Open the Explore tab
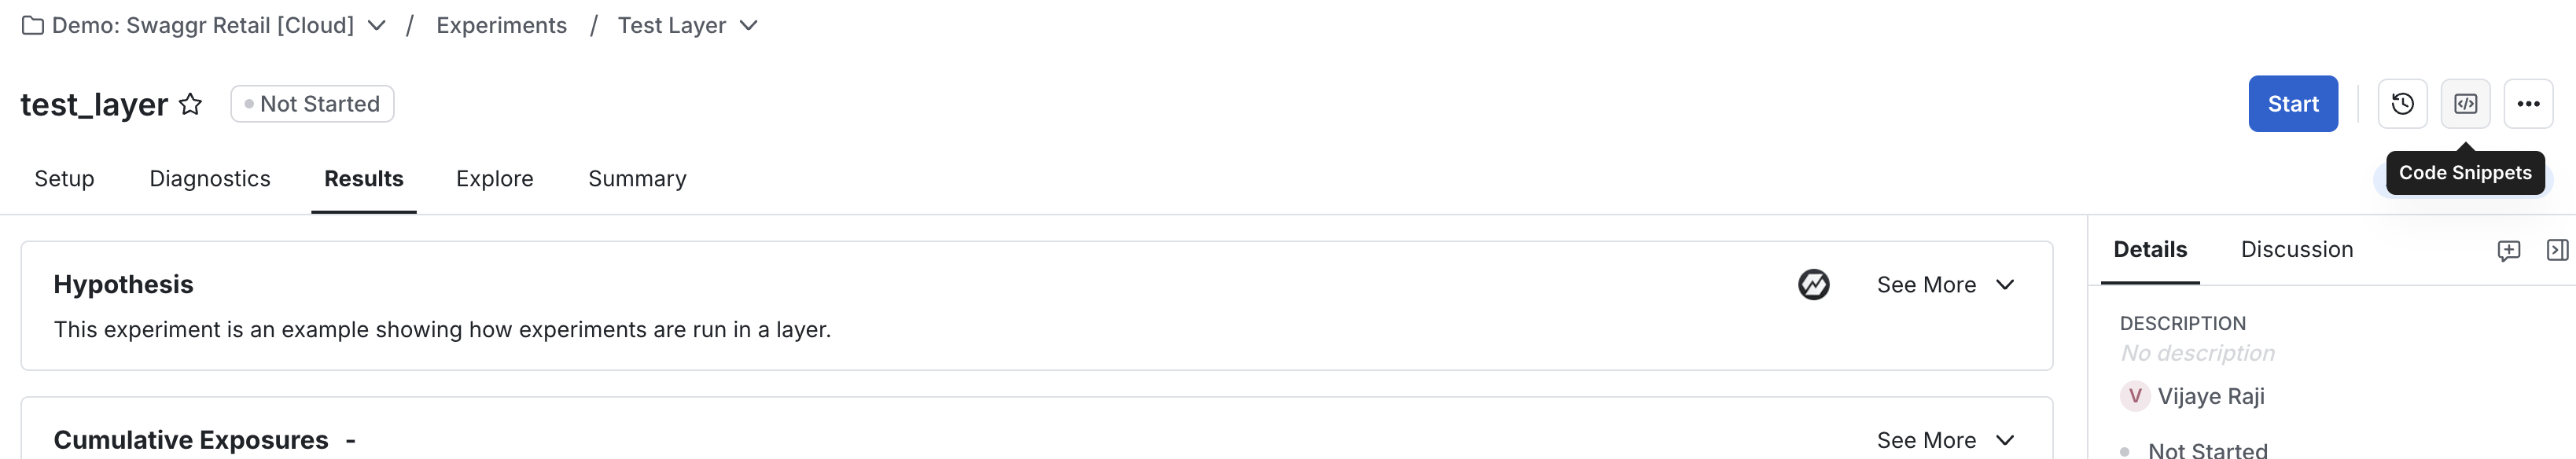Viewport: 2576px width, 459px height. coord(494,178)
